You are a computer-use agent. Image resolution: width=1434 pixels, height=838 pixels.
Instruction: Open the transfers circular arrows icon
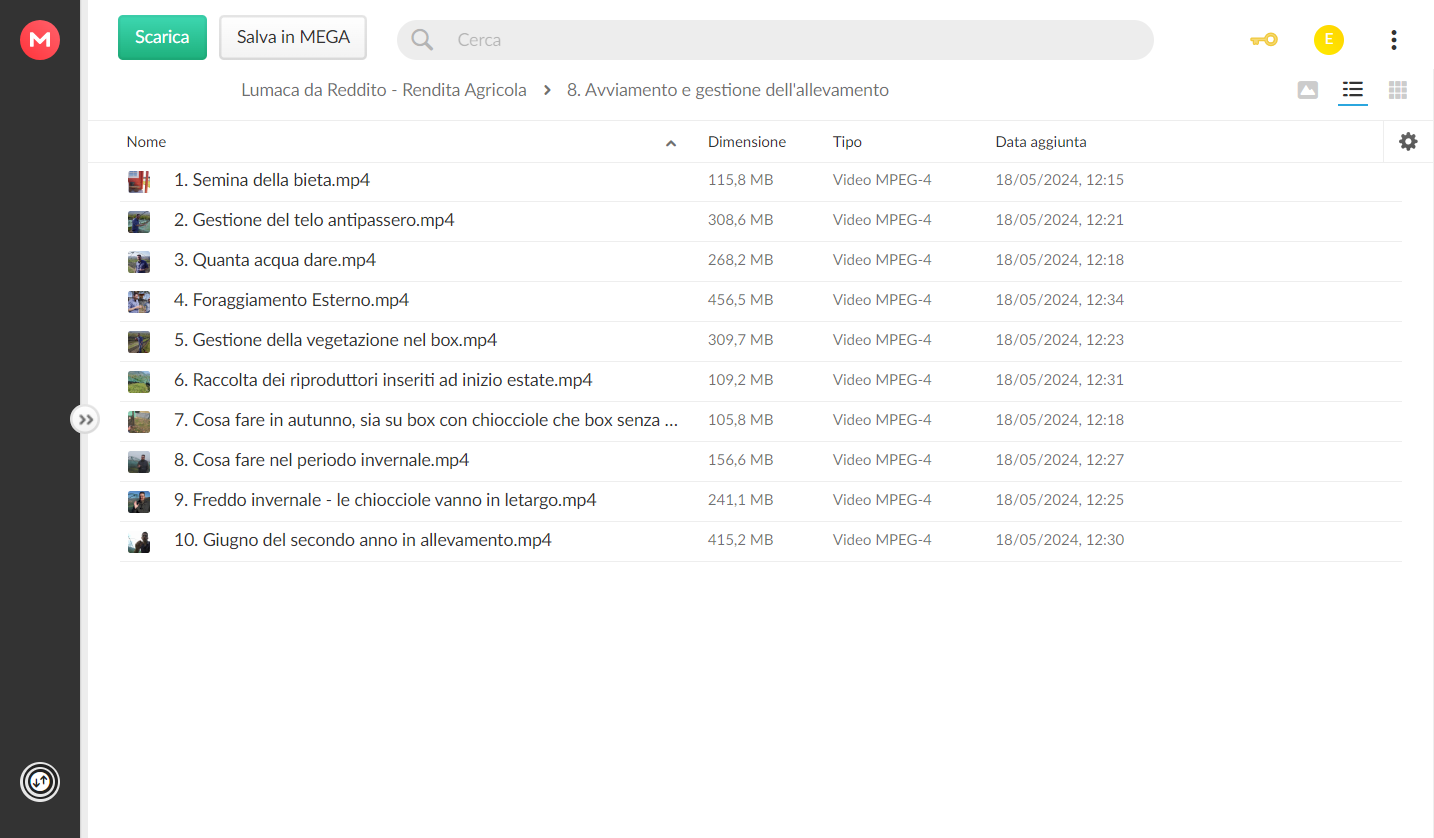click(40, 781)
